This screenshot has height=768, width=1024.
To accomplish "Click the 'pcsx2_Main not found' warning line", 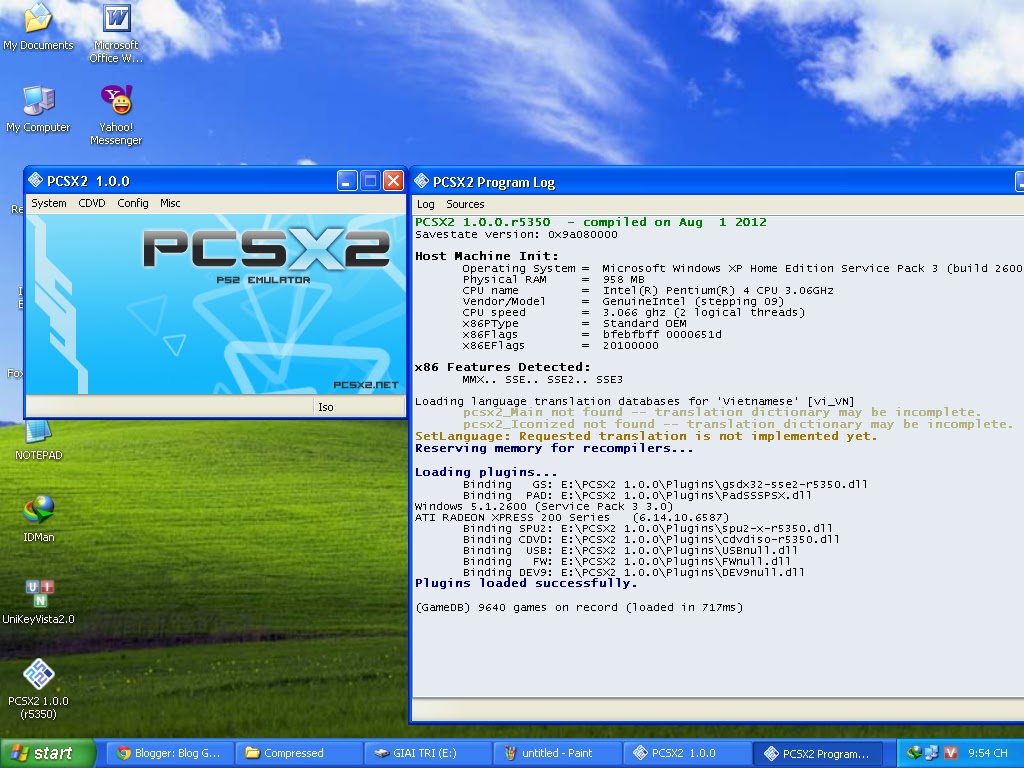I will pyautogui.click(x=722, y=412).
